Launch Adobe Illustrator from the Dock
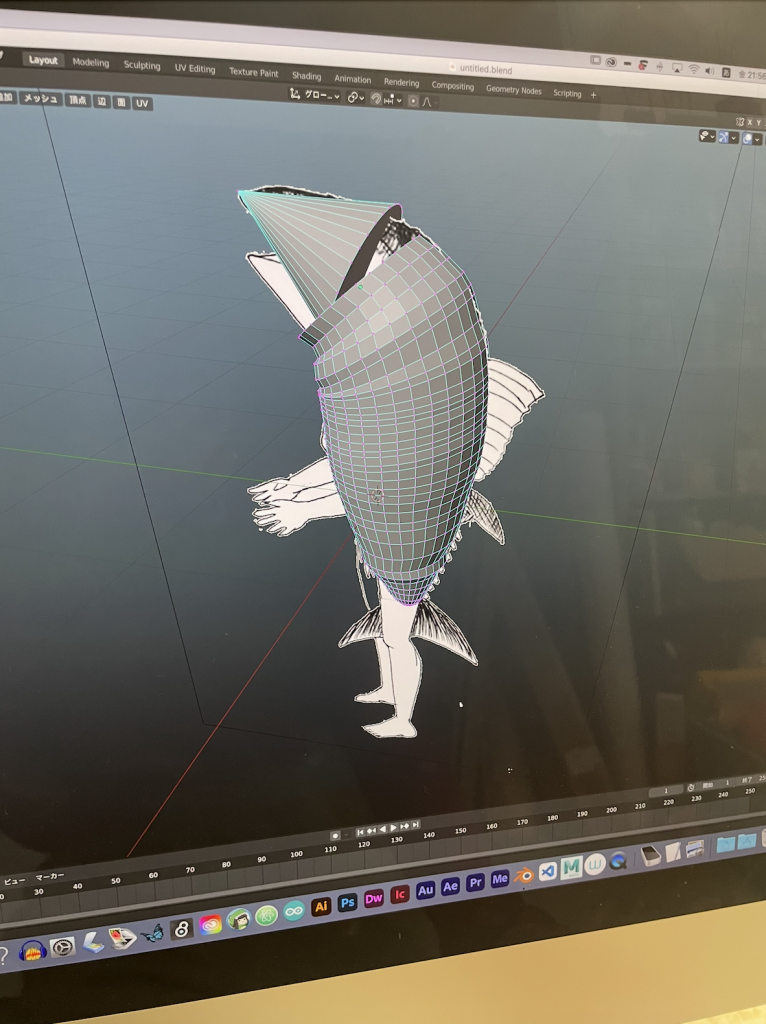The height and width of the screenshot is (1024, 766). (321, 906)
